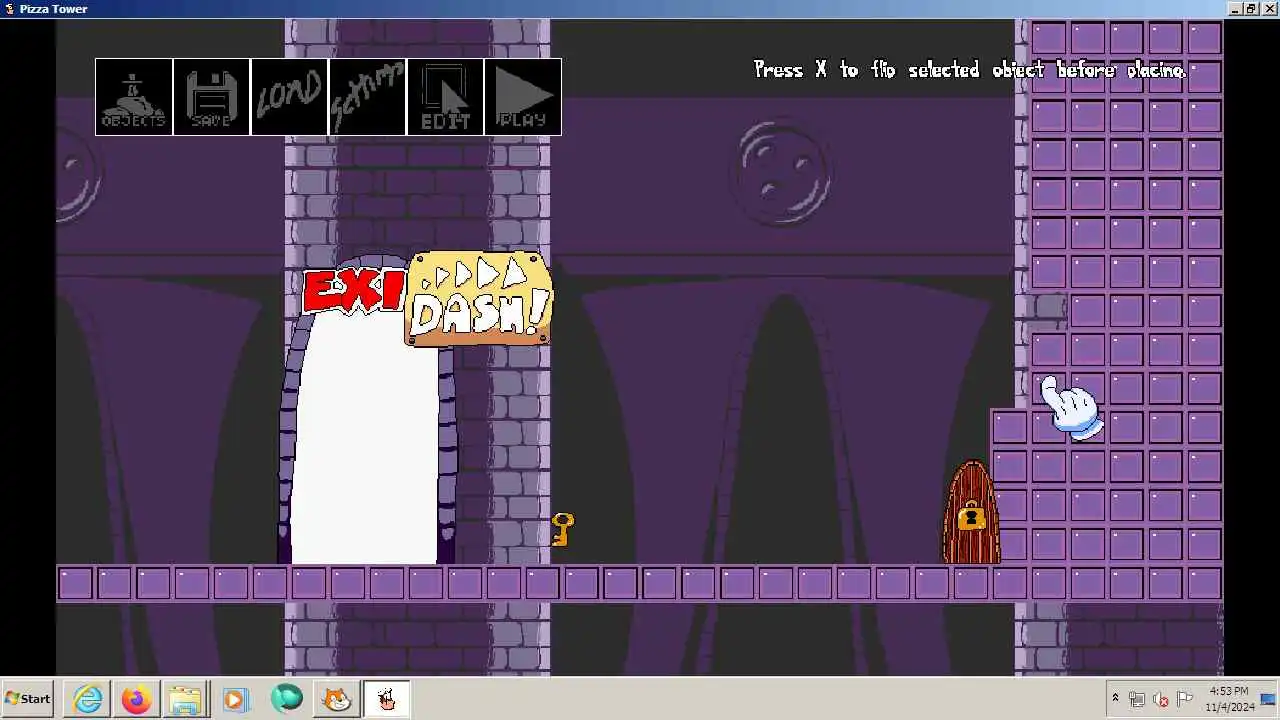Click the SAVE floppy disk icon

[211, 97]
